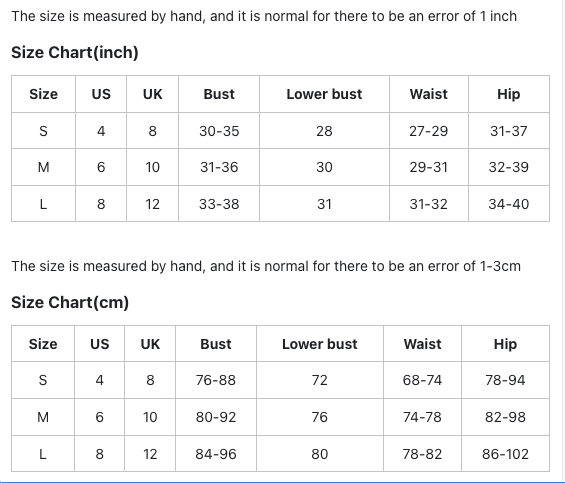Click the 30-35 bust cell for size S
Viewport: 565px width, 483px height.
pyautogui.click(x=219, y=131)
